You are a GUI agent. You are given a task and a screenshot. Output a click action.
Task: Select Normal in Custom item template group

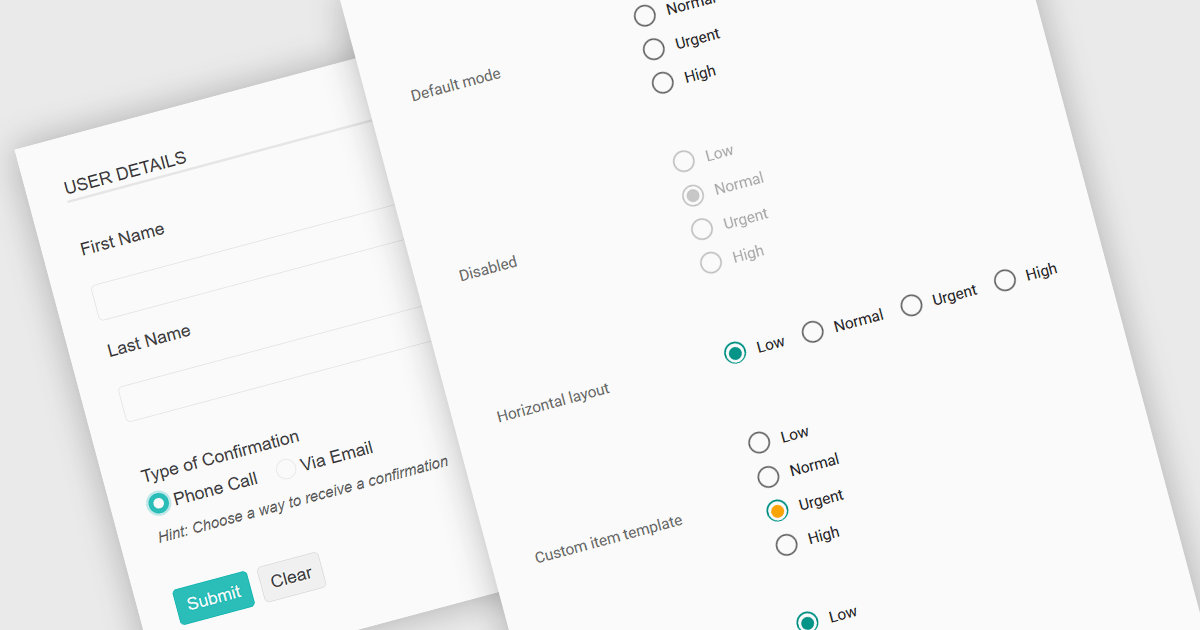coord(768,476)
